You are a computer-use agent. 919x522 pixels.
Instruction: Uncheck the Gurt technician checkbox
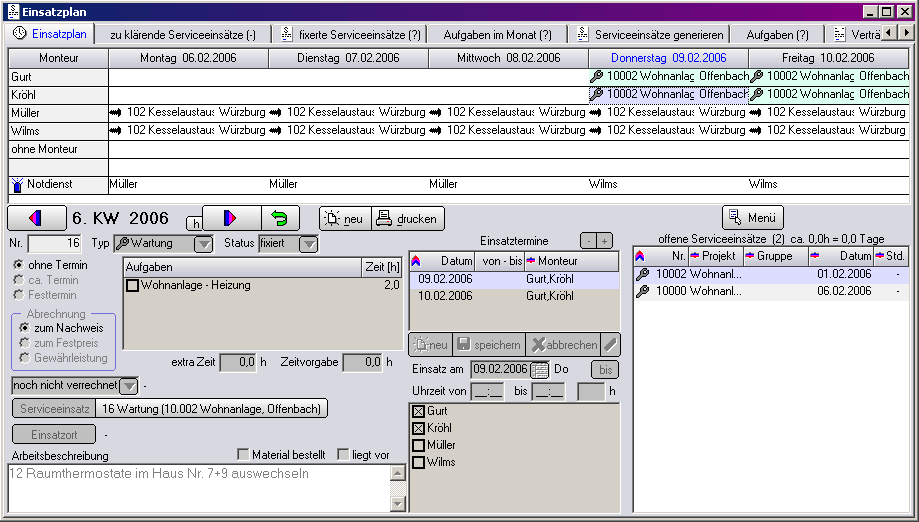point(418,412)
